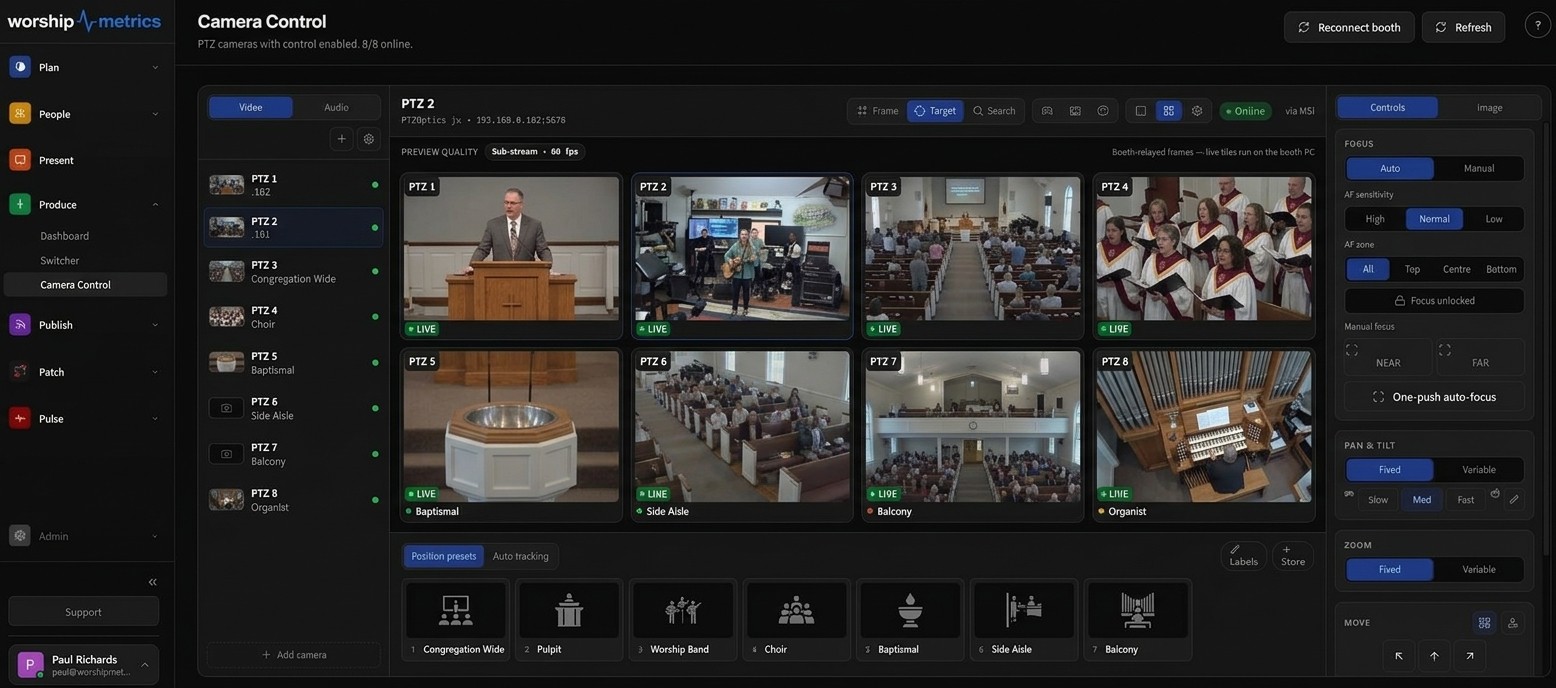Open preview settings gear beside layout icons
The height and width of the screenshot is (688, 1556).
click(1197, 111)
